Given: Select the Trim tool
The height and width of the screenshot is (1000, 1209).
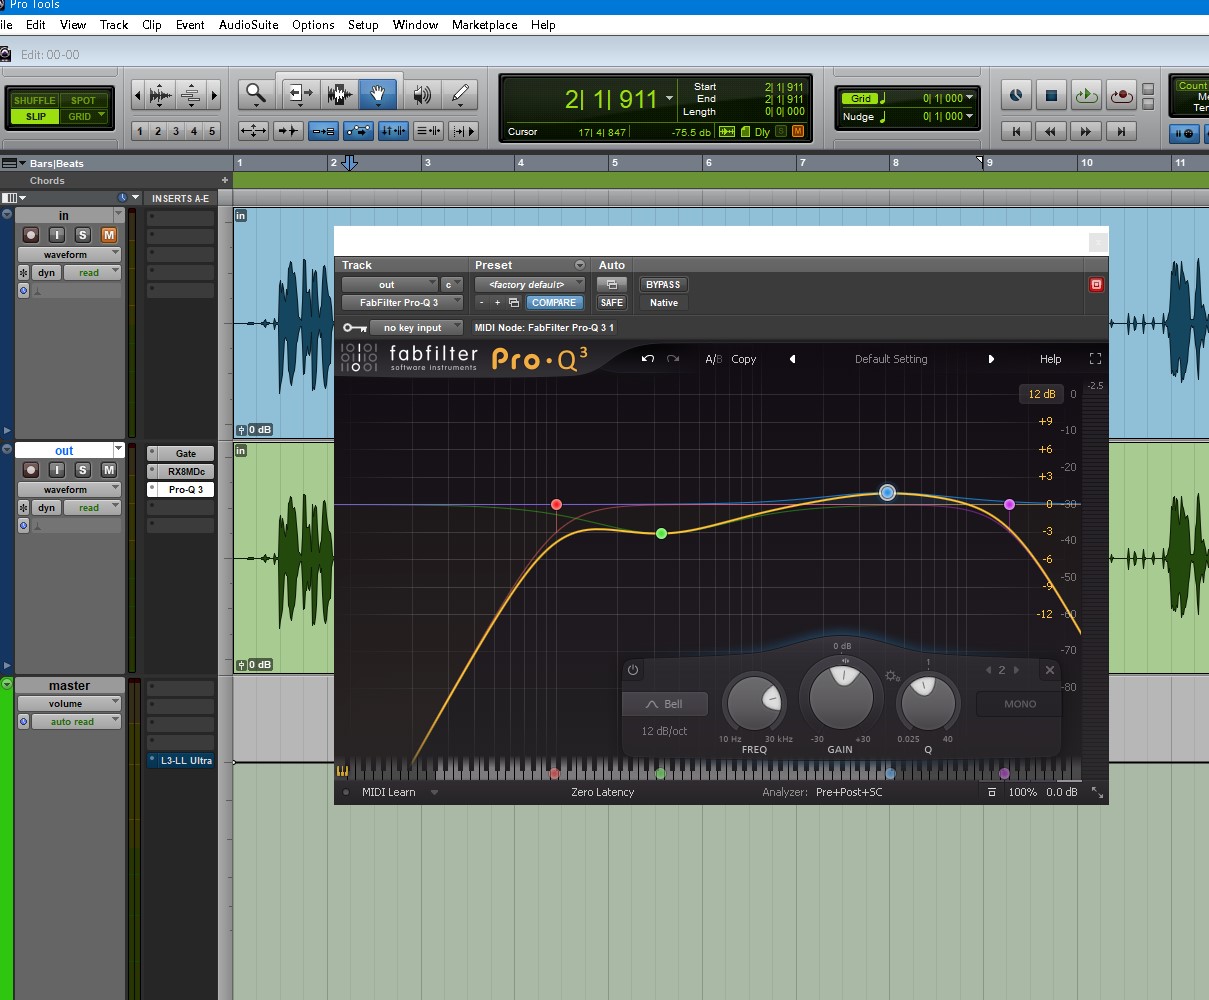Looking at the screenshot, I should (299, 95).
